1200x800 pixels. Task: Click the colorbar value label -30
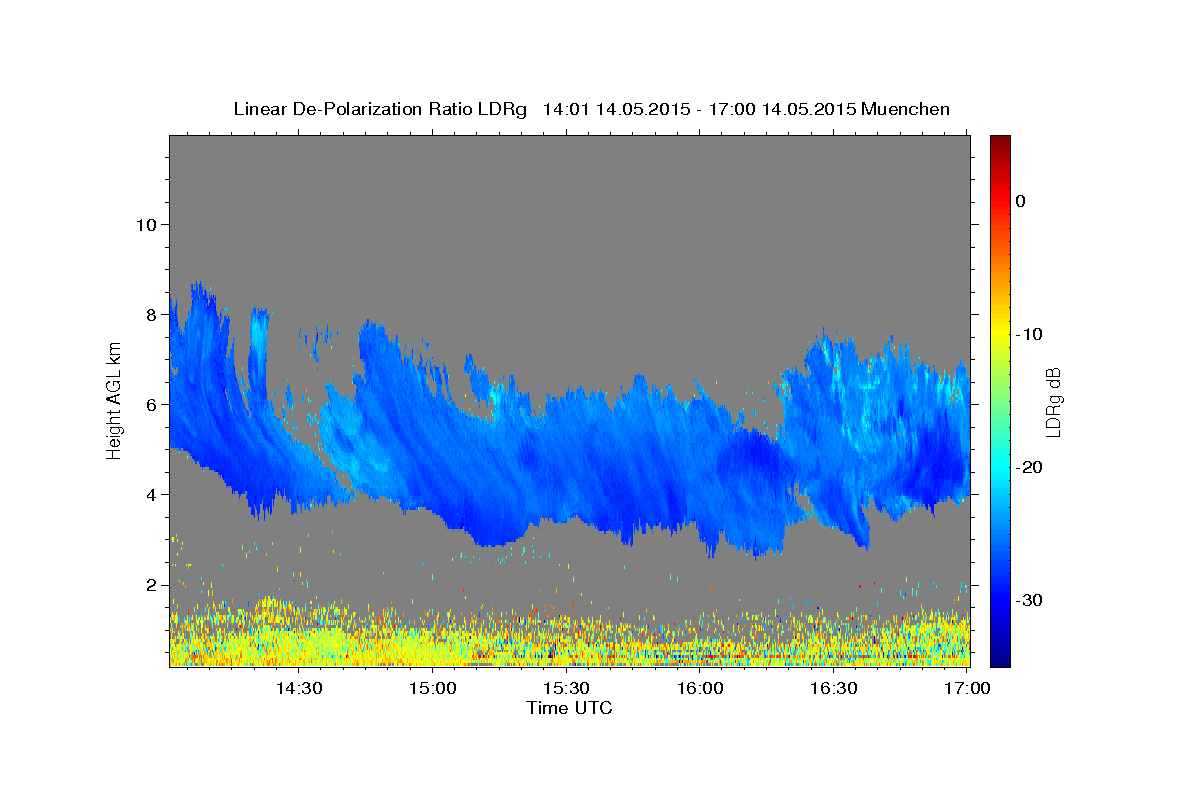tap(1030, 600)
